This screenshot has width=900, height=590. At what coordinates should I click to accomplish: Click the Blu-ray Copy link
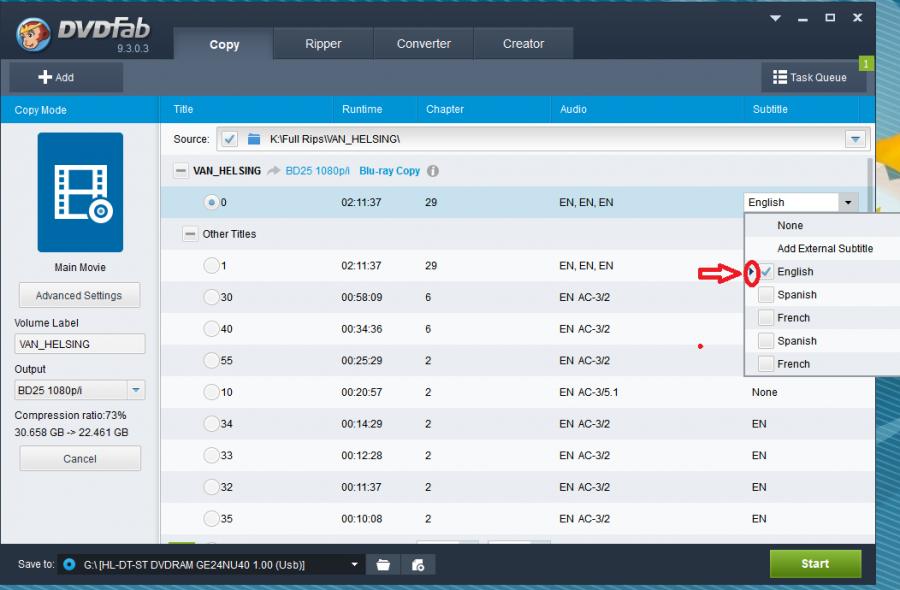(390, 171)
